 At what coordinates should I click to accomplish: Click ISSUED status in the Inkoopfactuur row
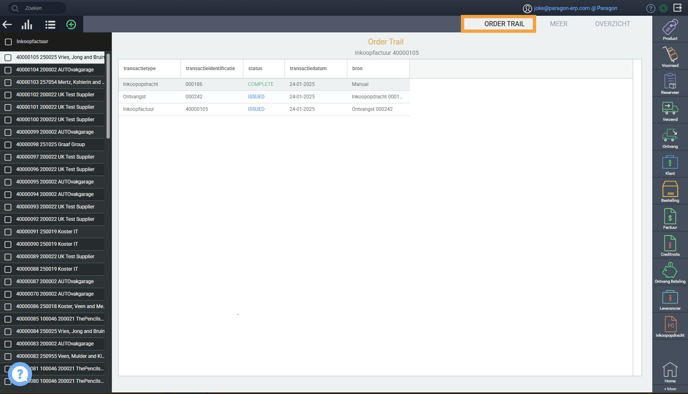(x=256, y=109)
